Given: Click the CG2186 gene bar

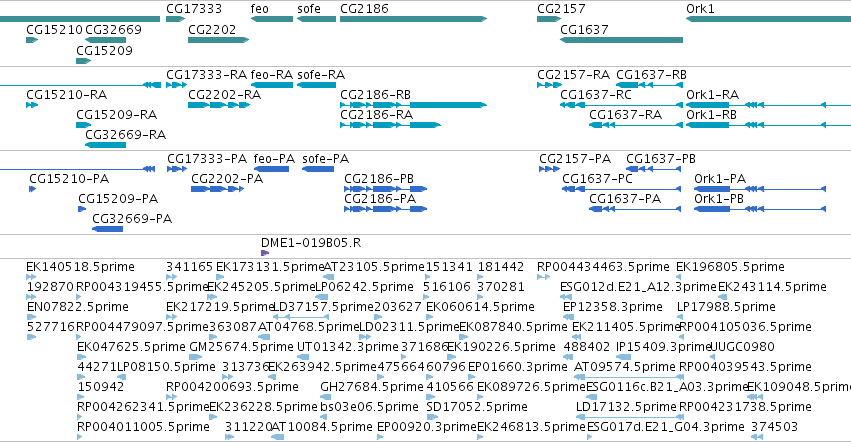Looking at the screenshot, I should (x=414, y=19).
